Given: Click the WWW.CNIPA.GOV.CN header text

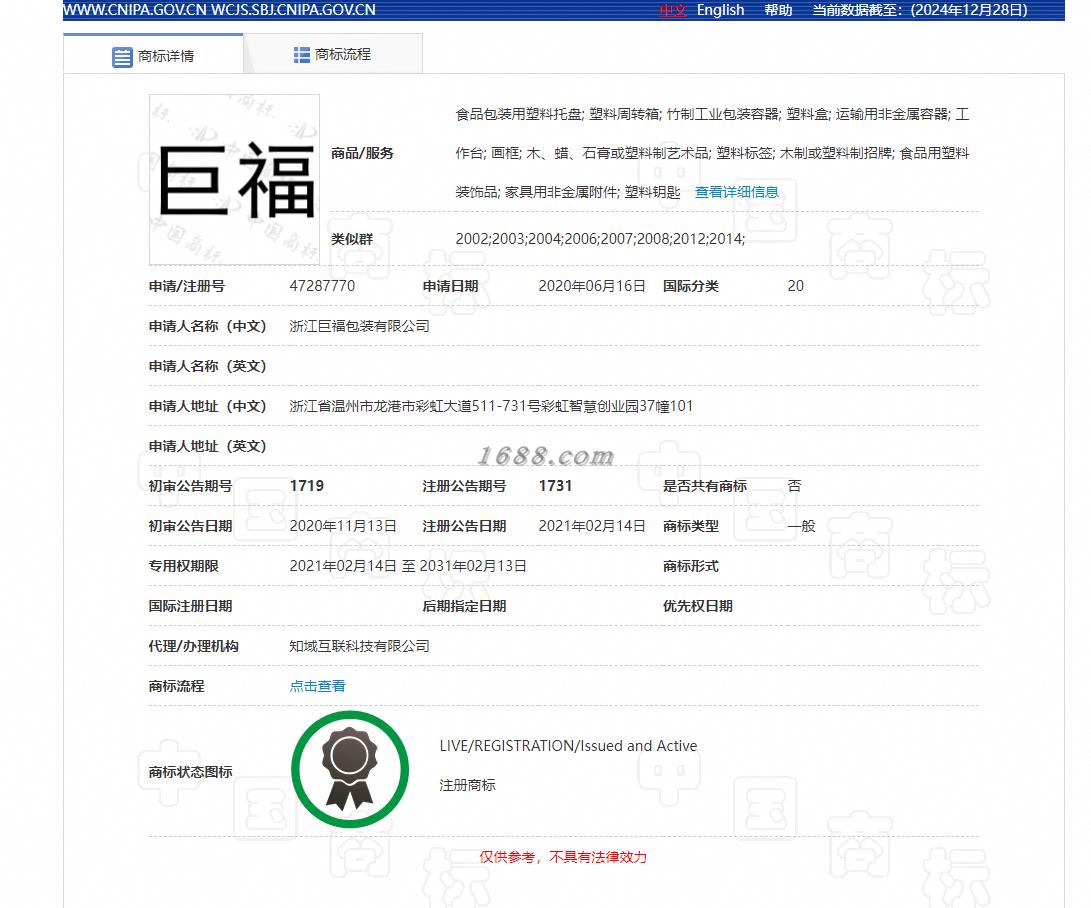Looking at the screenshot, I should coord(219,10).
